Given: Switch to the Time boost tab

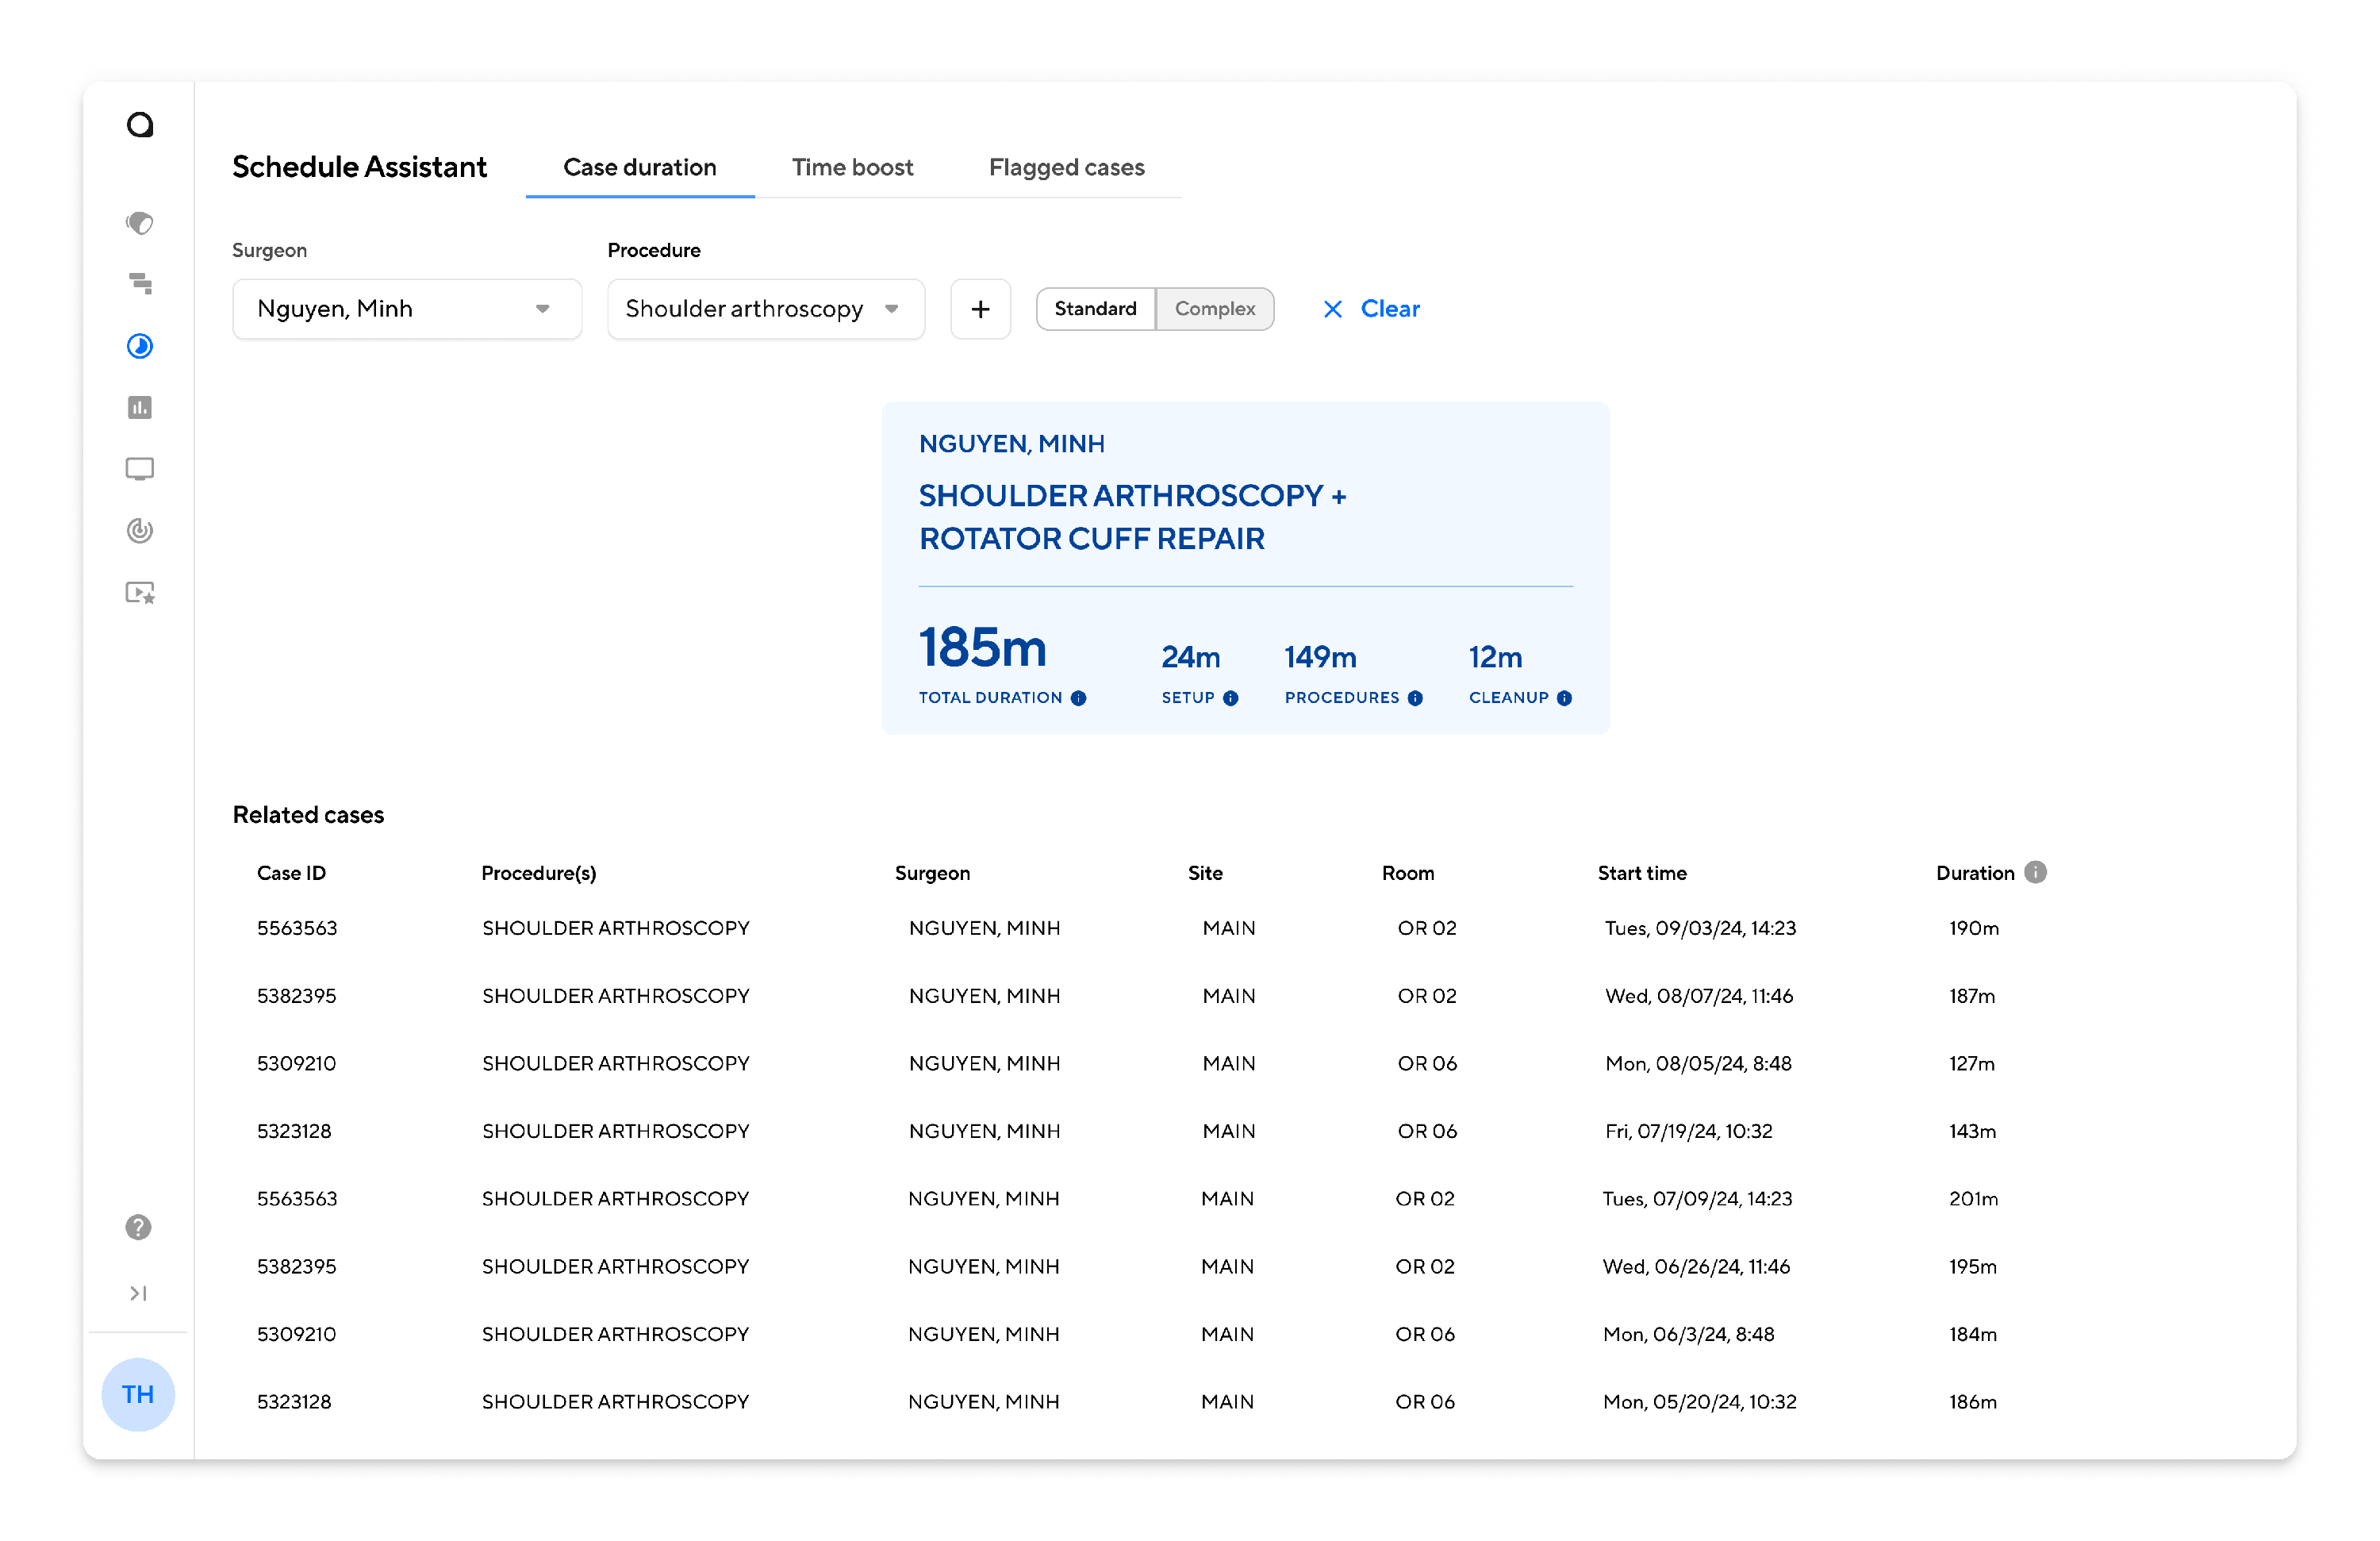Looking at the screenshot, I should (x=852, y=167).
